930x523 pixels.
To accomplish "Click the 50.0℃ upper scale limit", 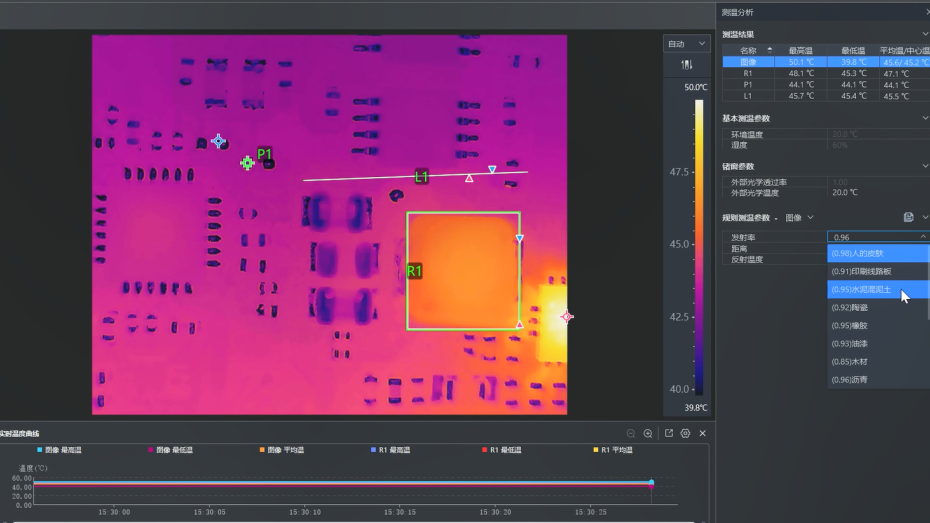I will (695, 87).
